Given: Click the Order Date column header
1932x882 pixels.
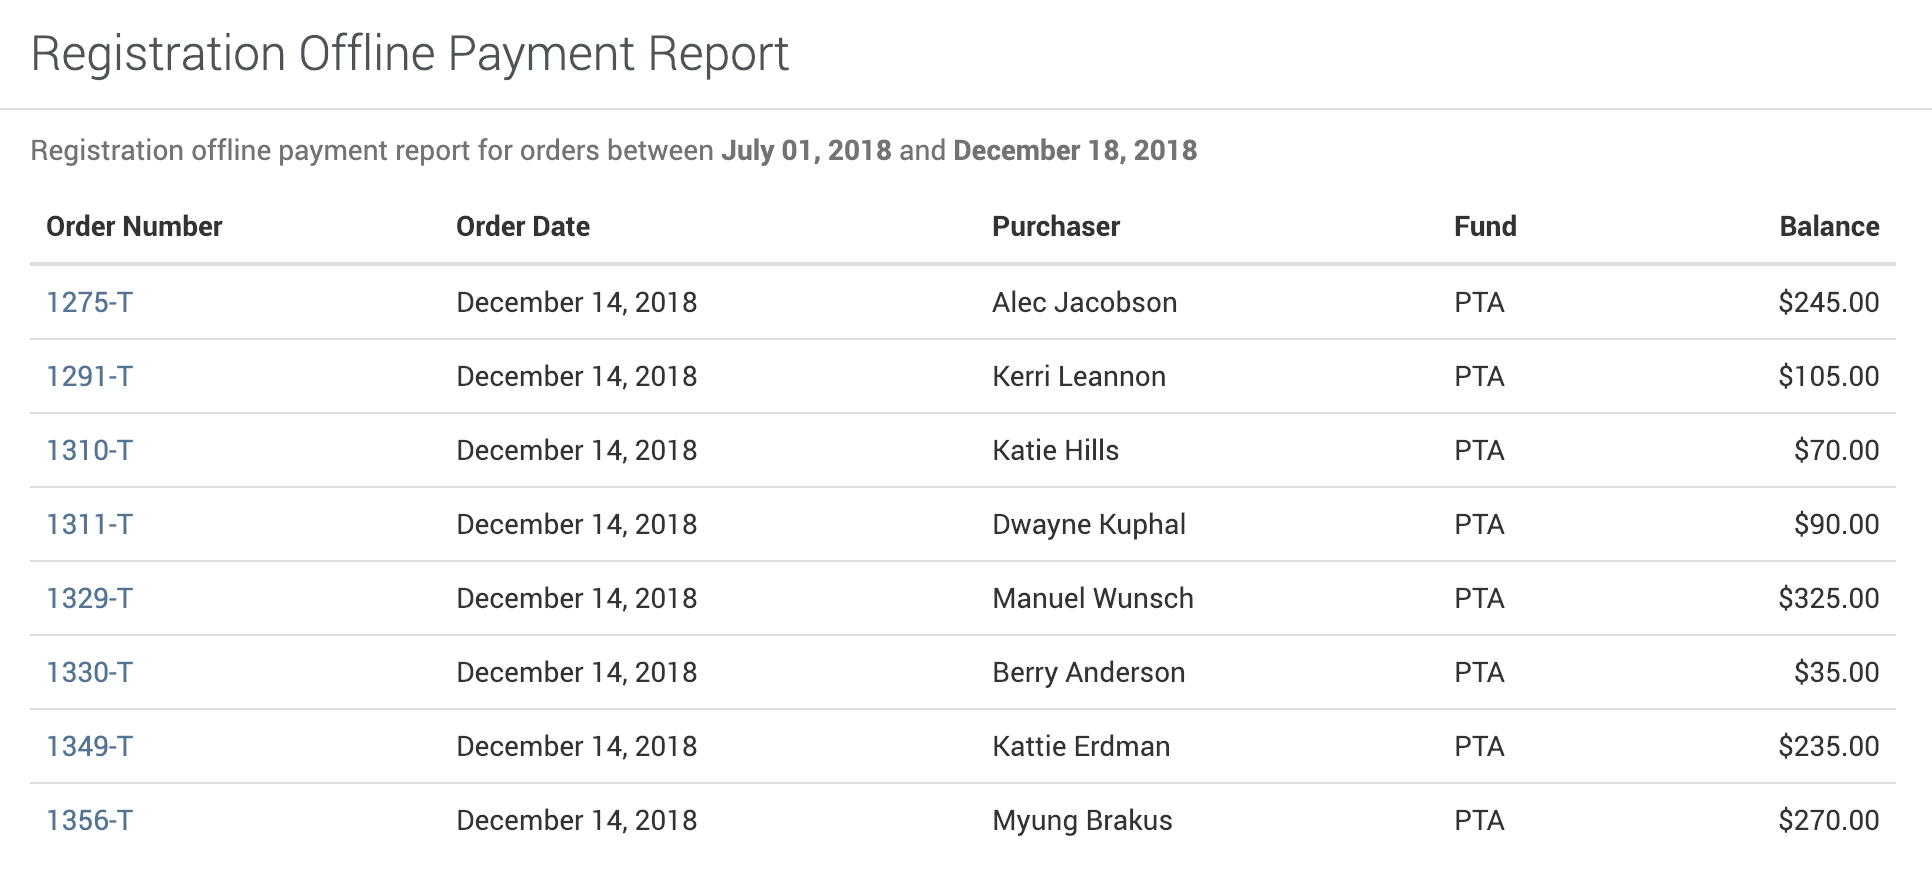Looking at the screenshot, I should click(x=523, y=226).
